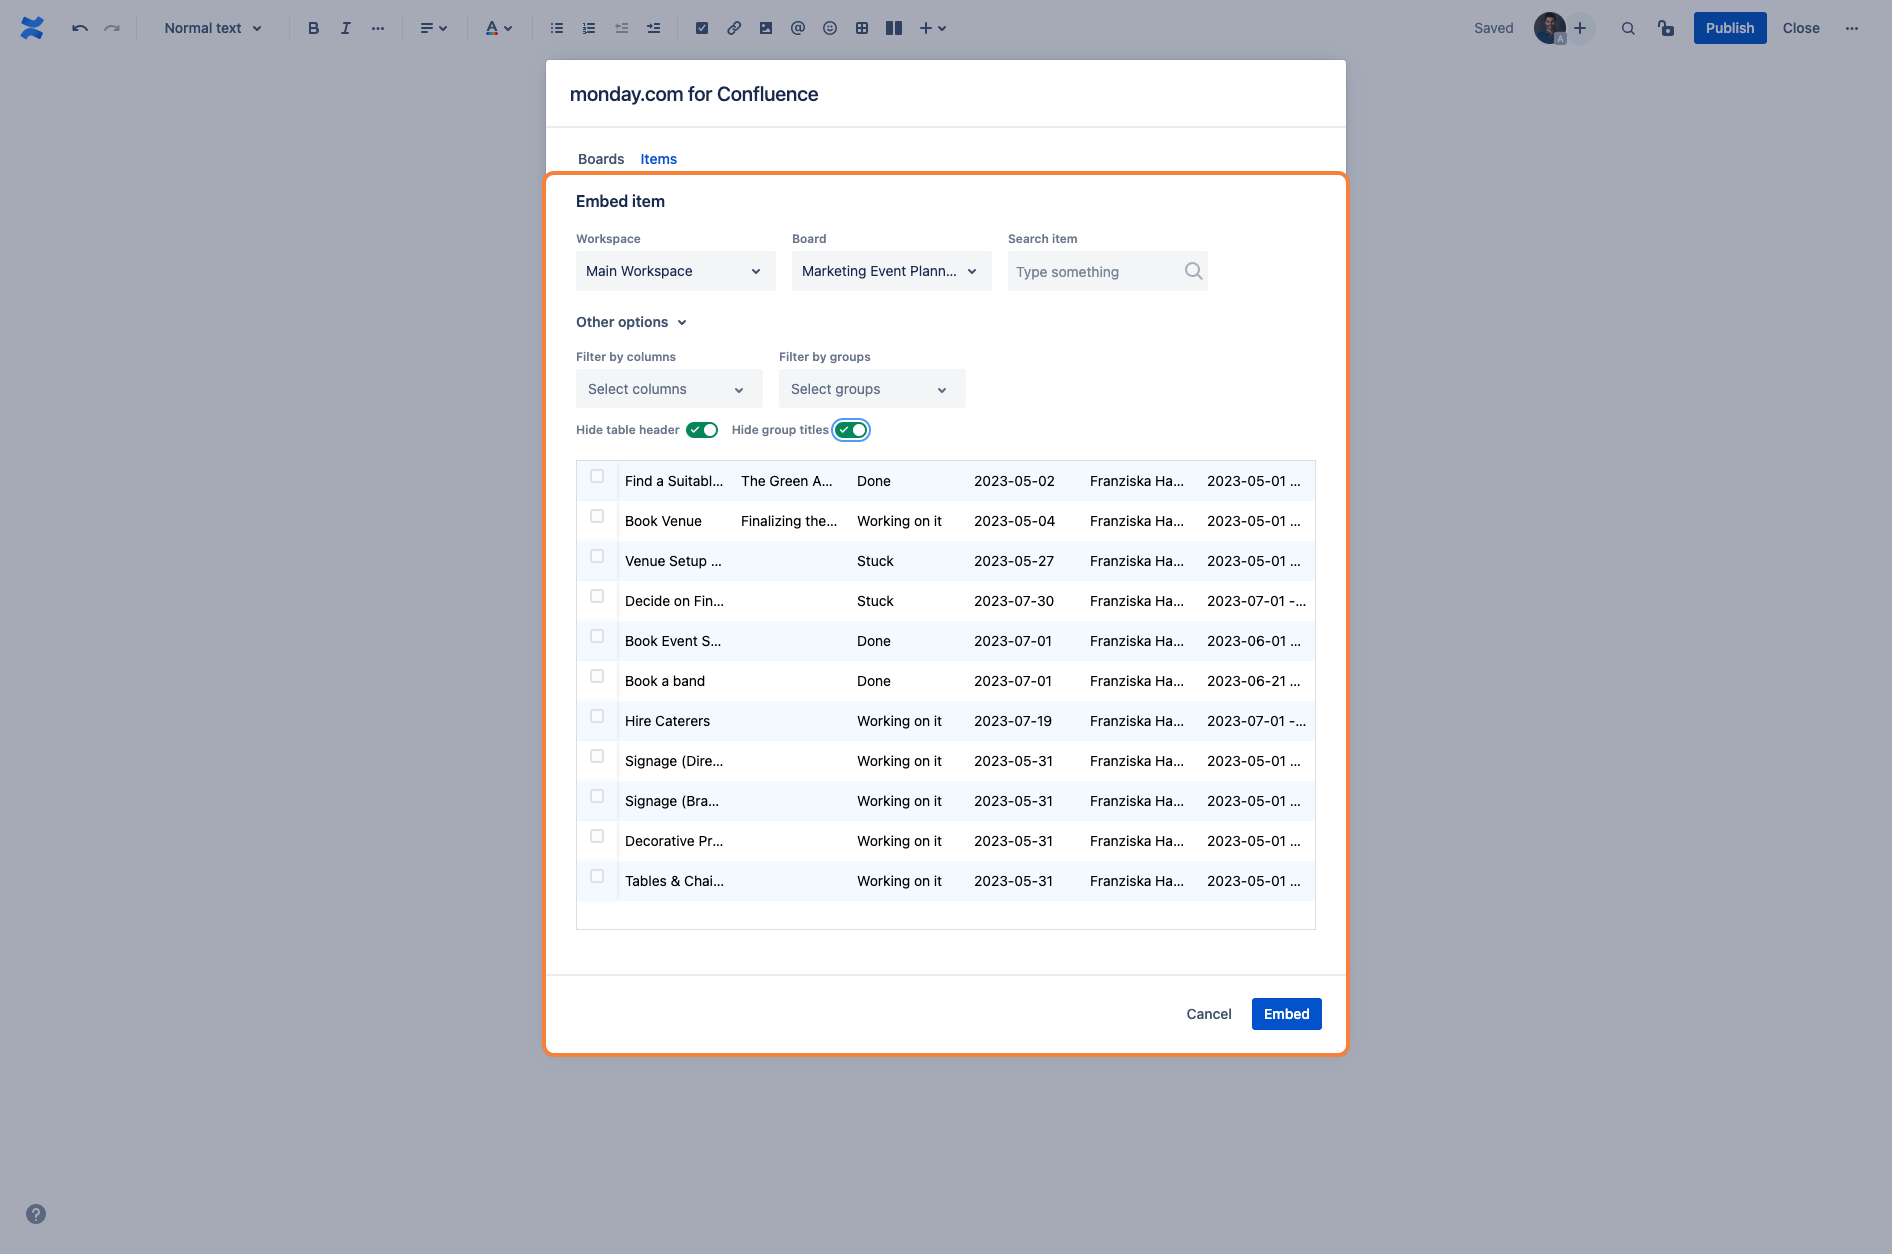
Task: Toggle off Hide group titles
Action: [851, 430]
